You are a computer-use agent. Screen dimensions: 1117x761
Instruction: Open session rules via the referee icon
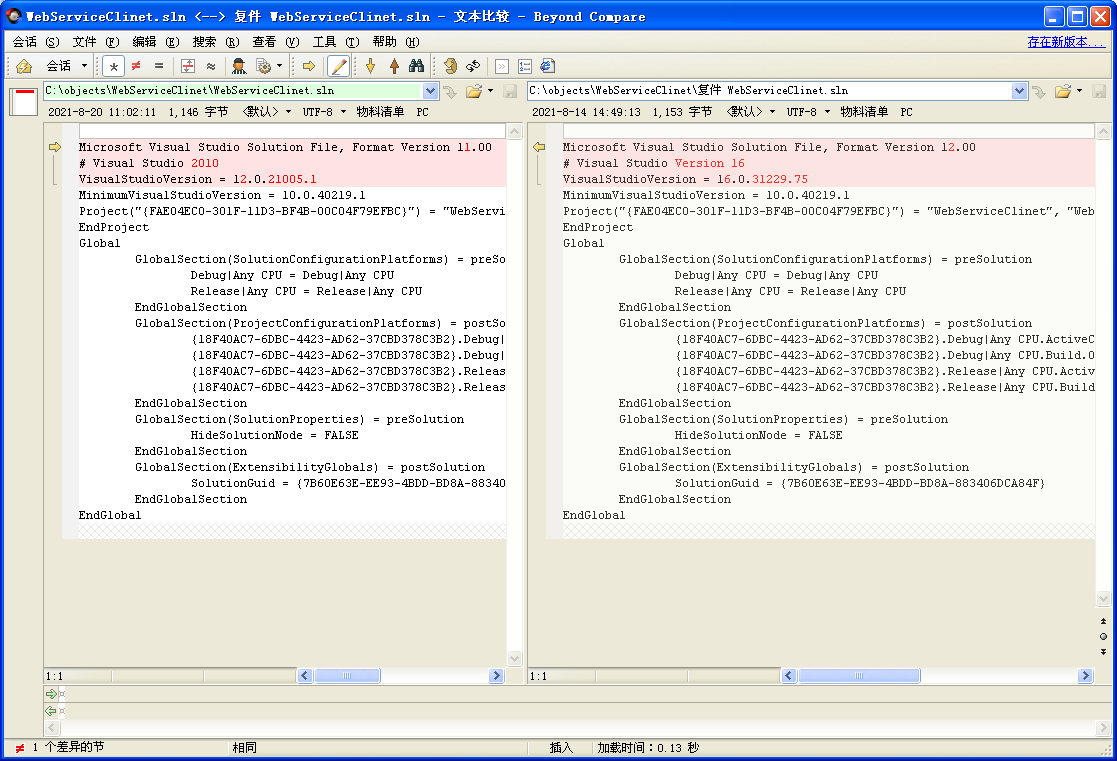click(x=240, y=66)
